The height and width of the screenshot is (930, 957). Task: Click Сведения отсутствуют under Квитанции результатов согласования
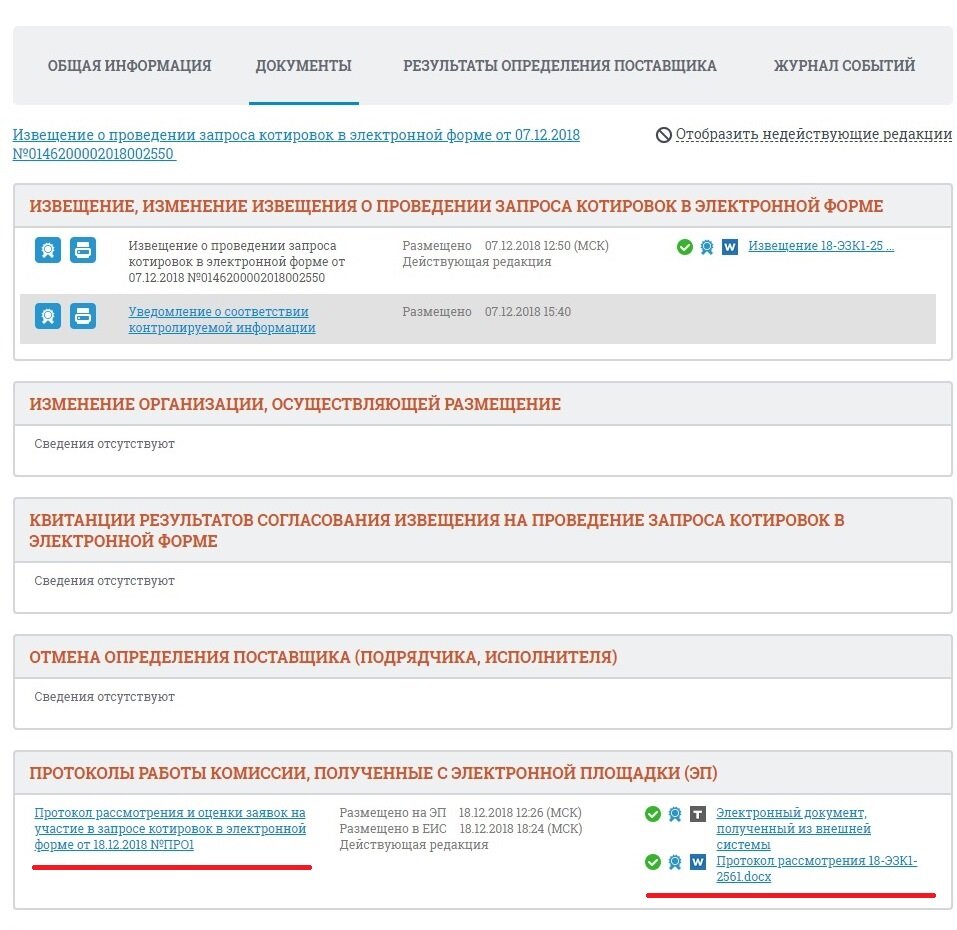[104, 581]
